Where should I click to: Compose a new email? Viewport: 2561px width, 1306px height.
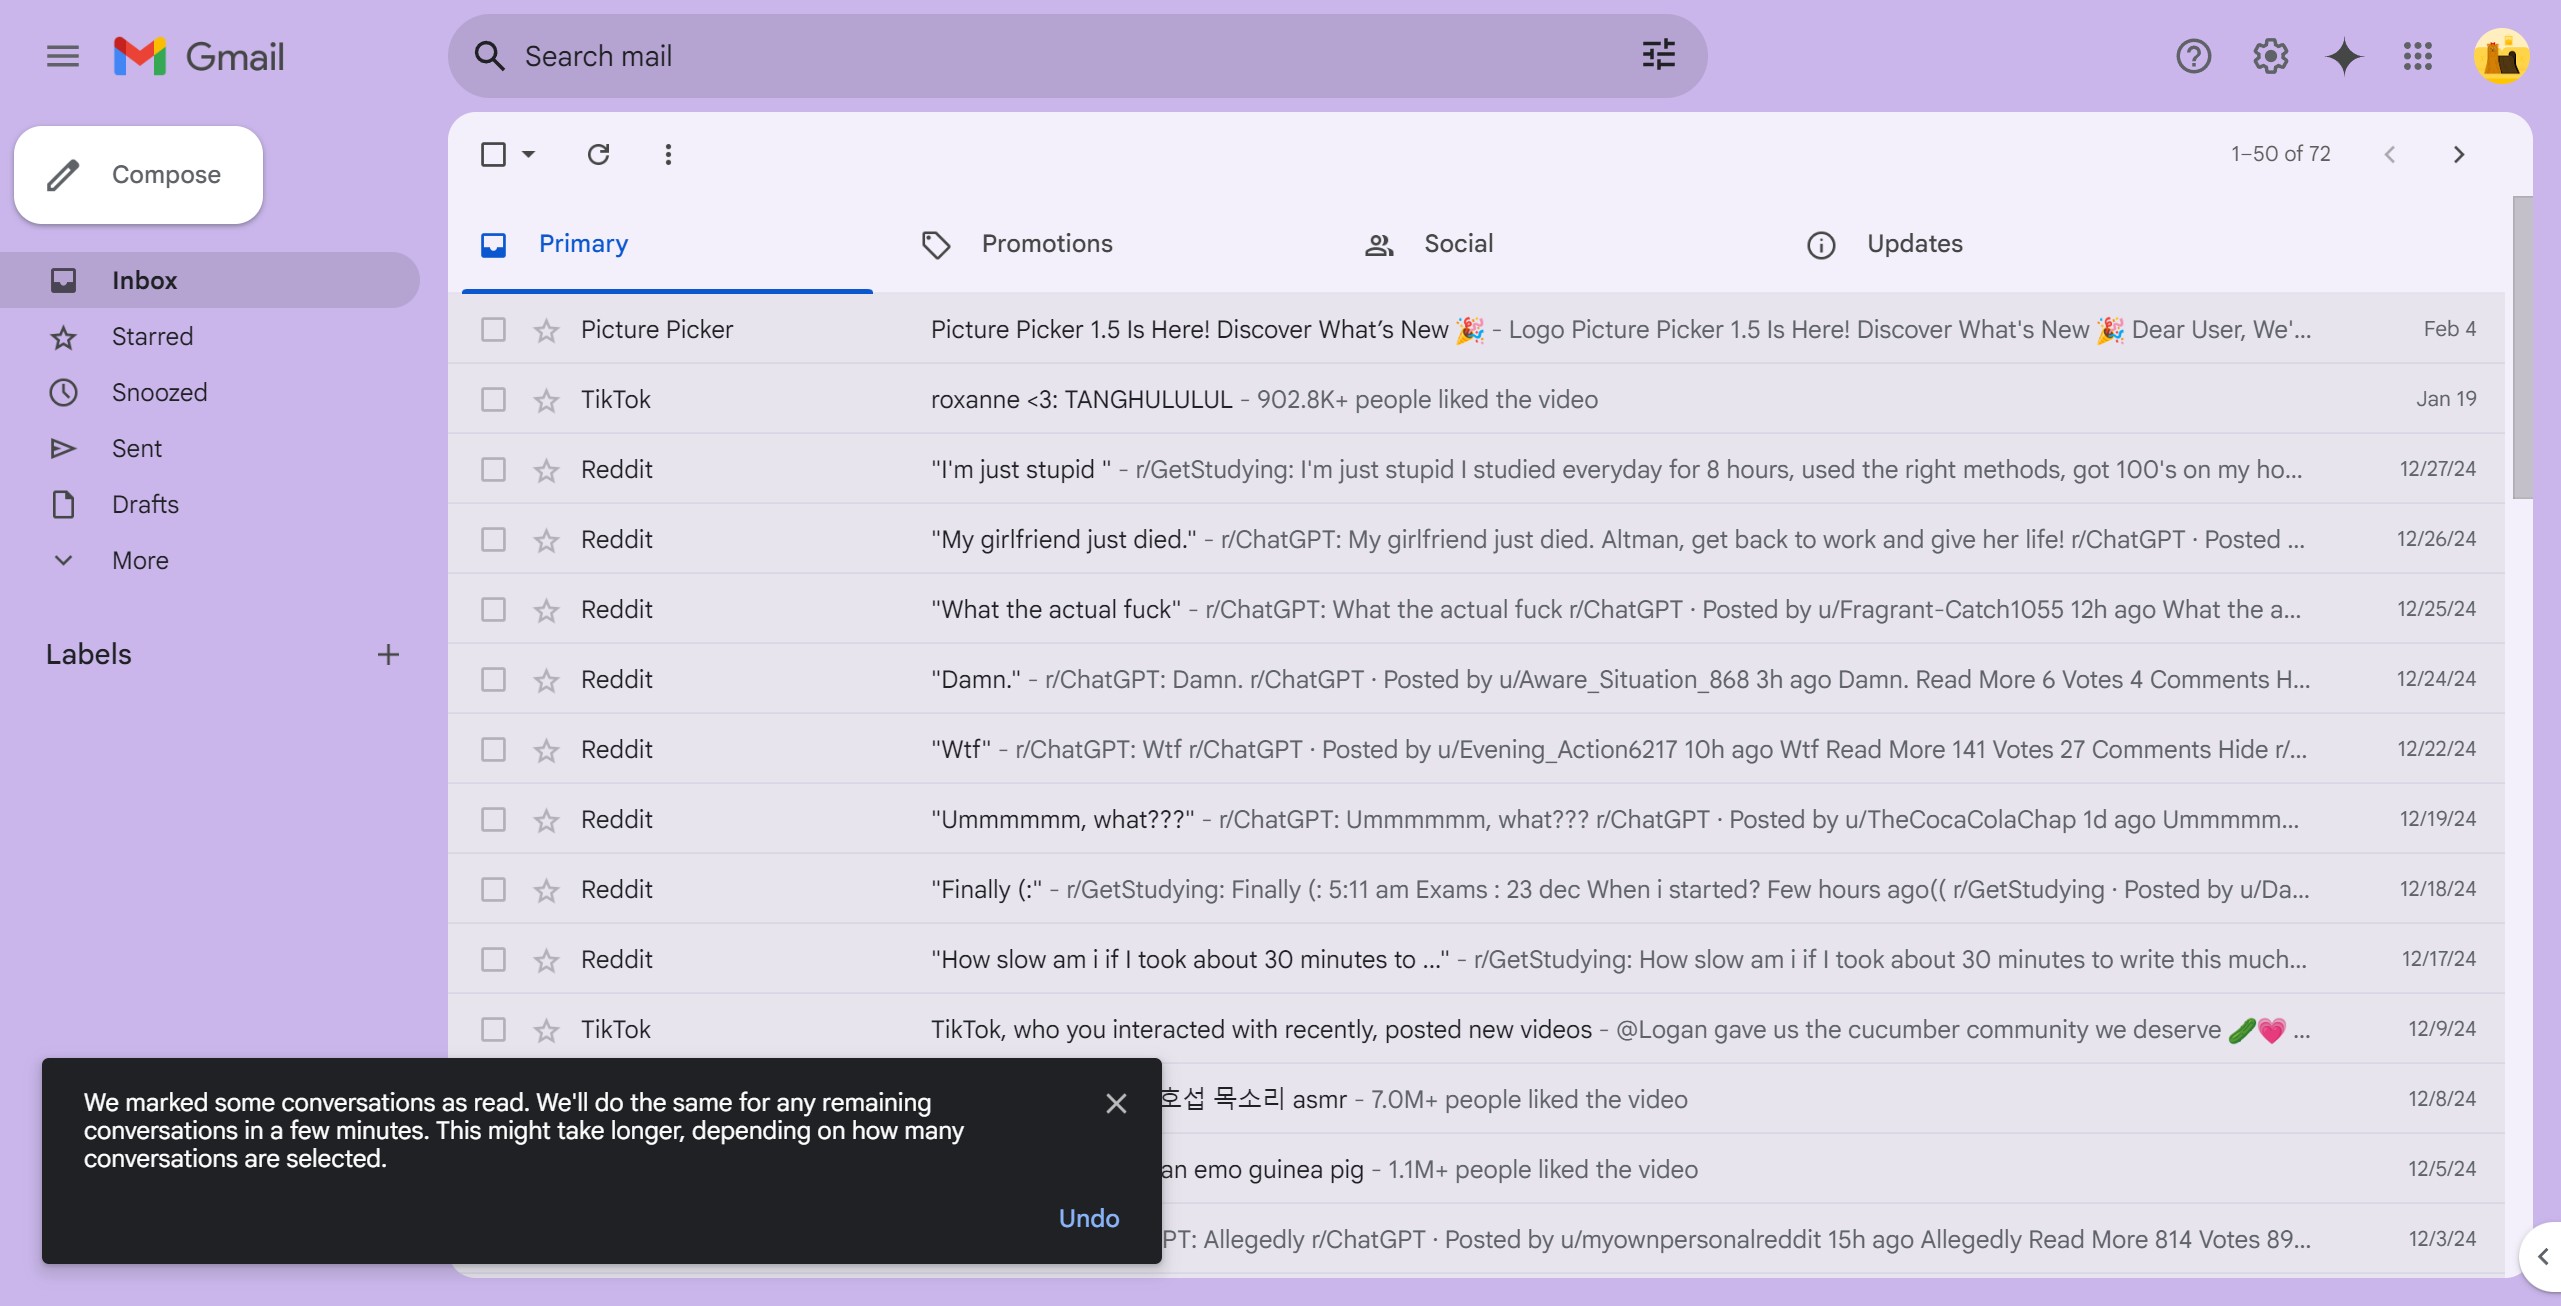(138, 175)
